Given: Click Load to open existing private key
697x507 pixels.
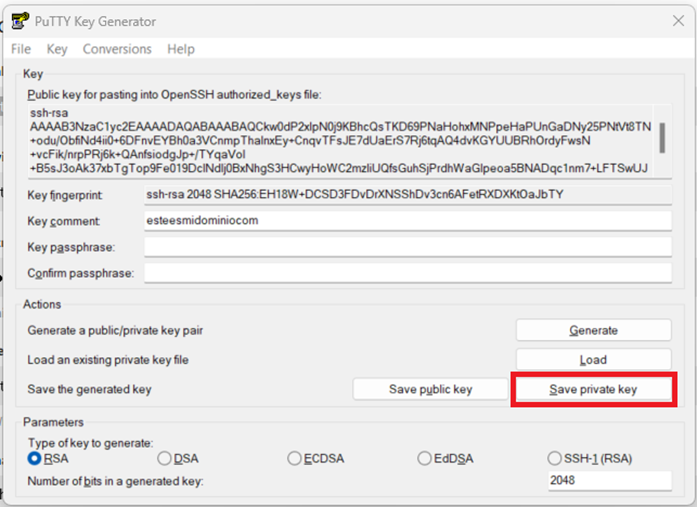Looking at the screenshot, I should (593, 360).
